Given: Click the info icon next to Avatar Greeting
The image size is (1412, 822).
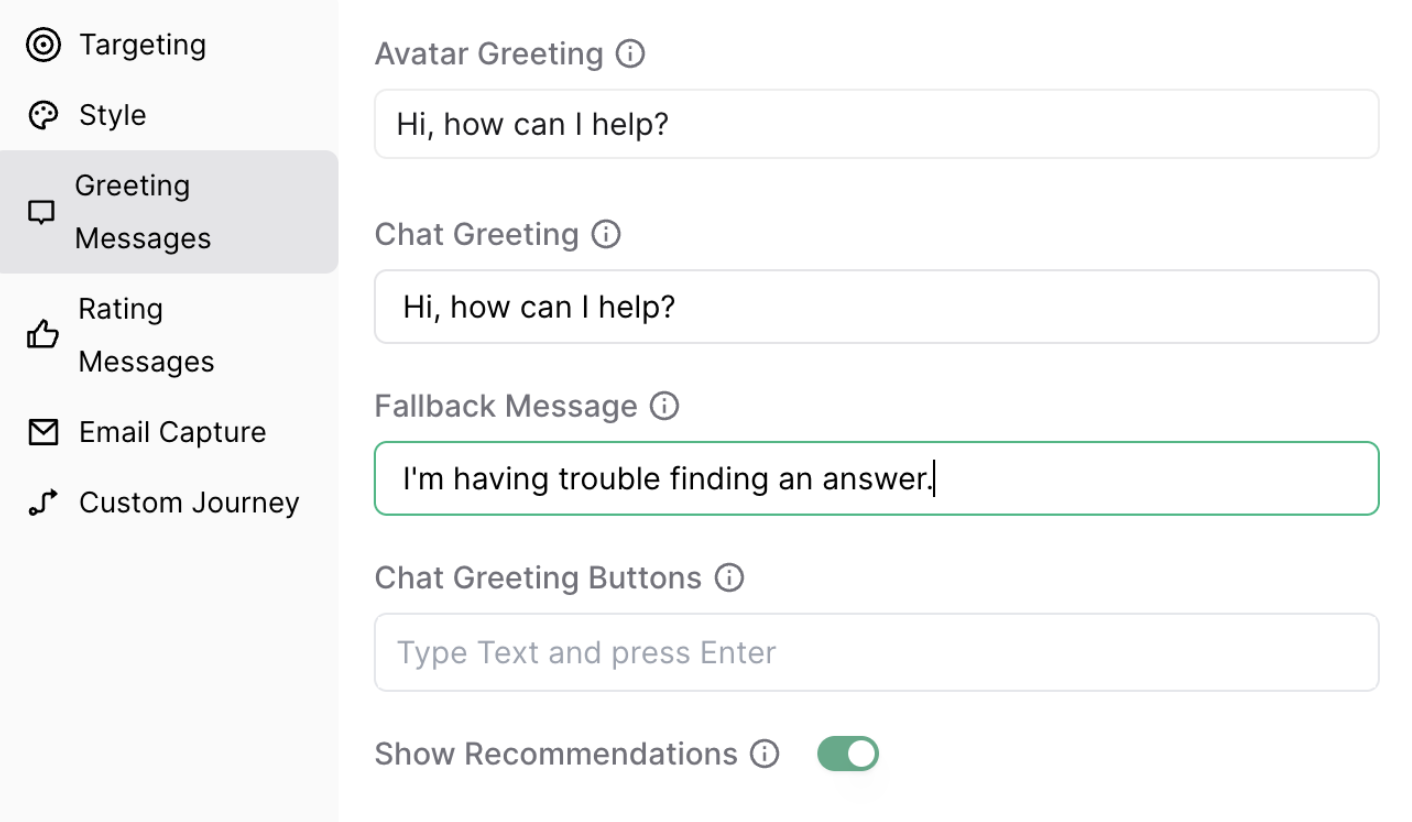Looking at the screenshot, I should pyautogui.click(x=630, y=53).
